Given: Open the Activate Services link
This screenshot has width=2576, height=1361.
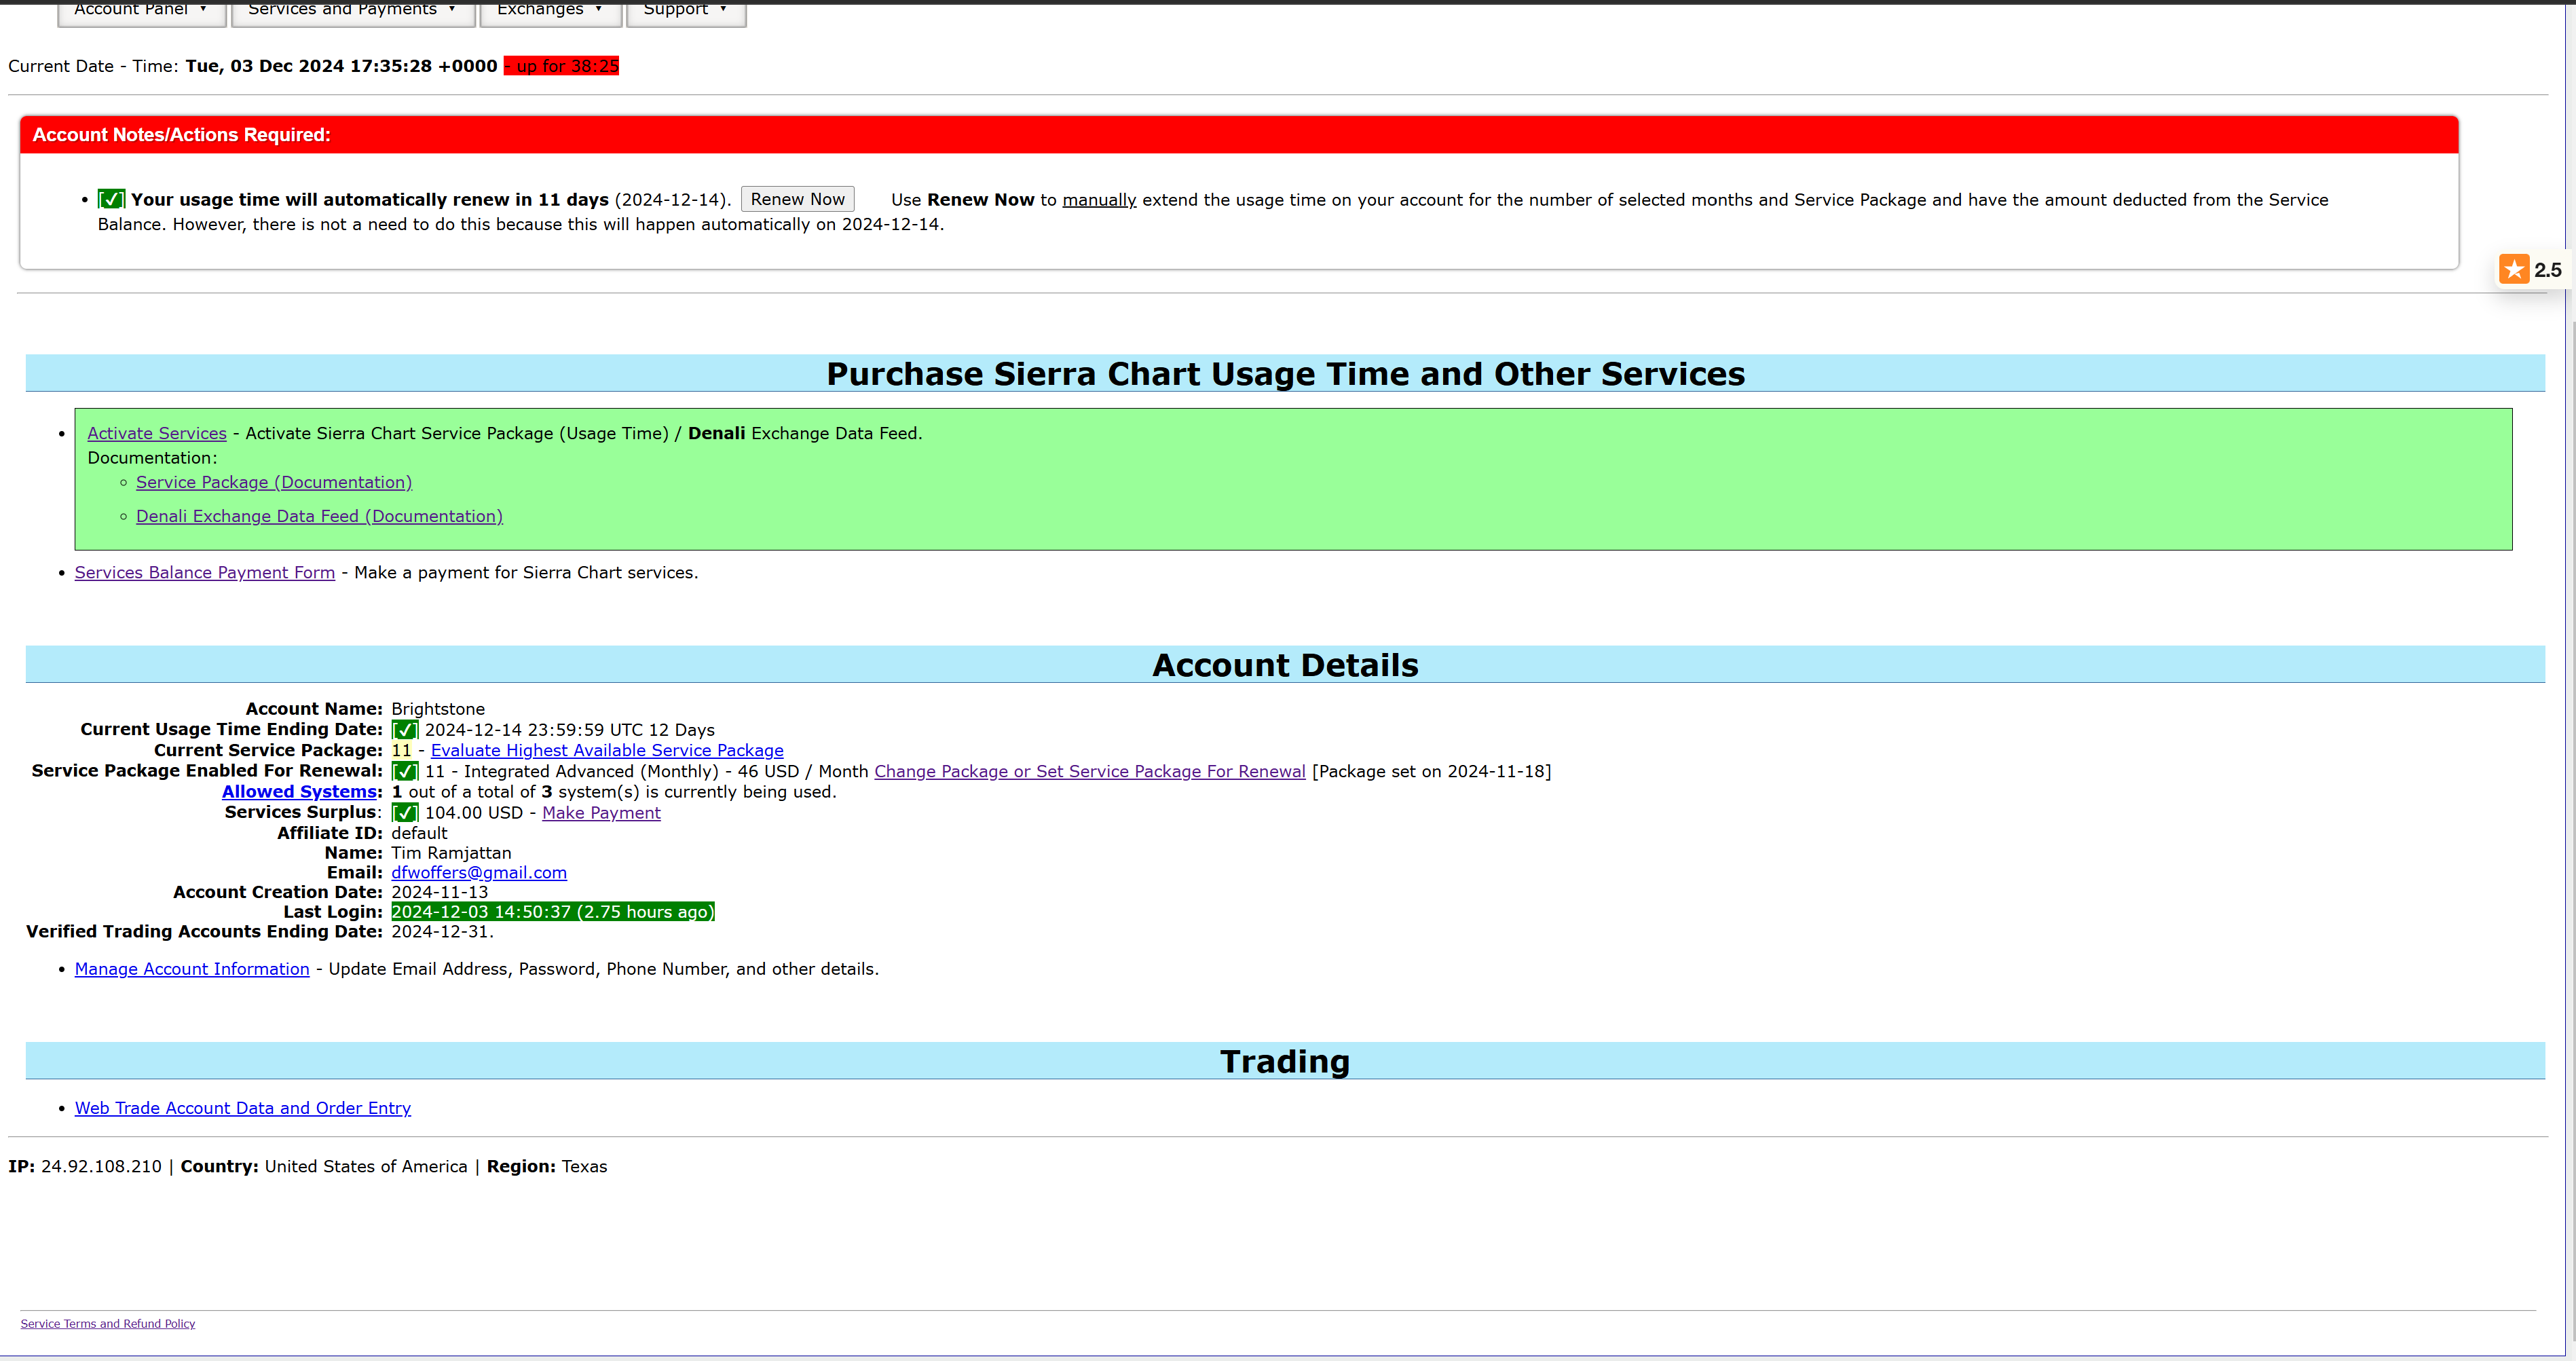Looking at the screenshot, I should 157,433.
